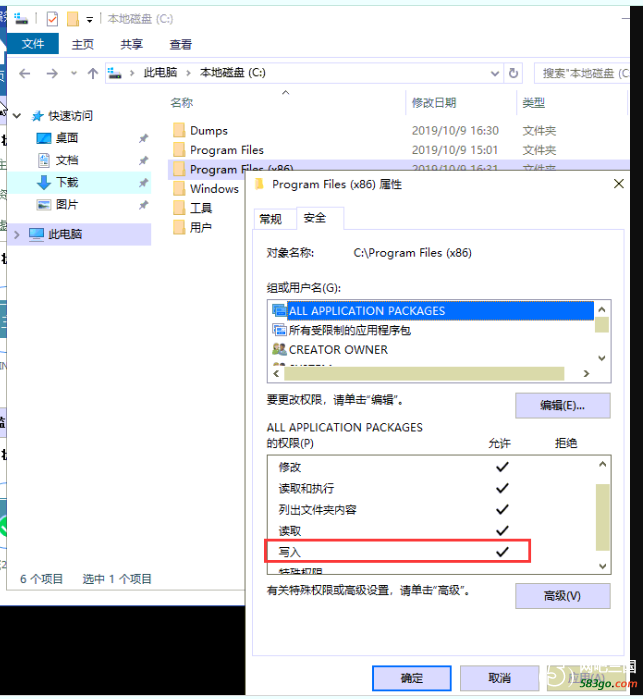Click the 高级(V) button
Viewport: 643px width, 699px height.
tap(562, 596)
